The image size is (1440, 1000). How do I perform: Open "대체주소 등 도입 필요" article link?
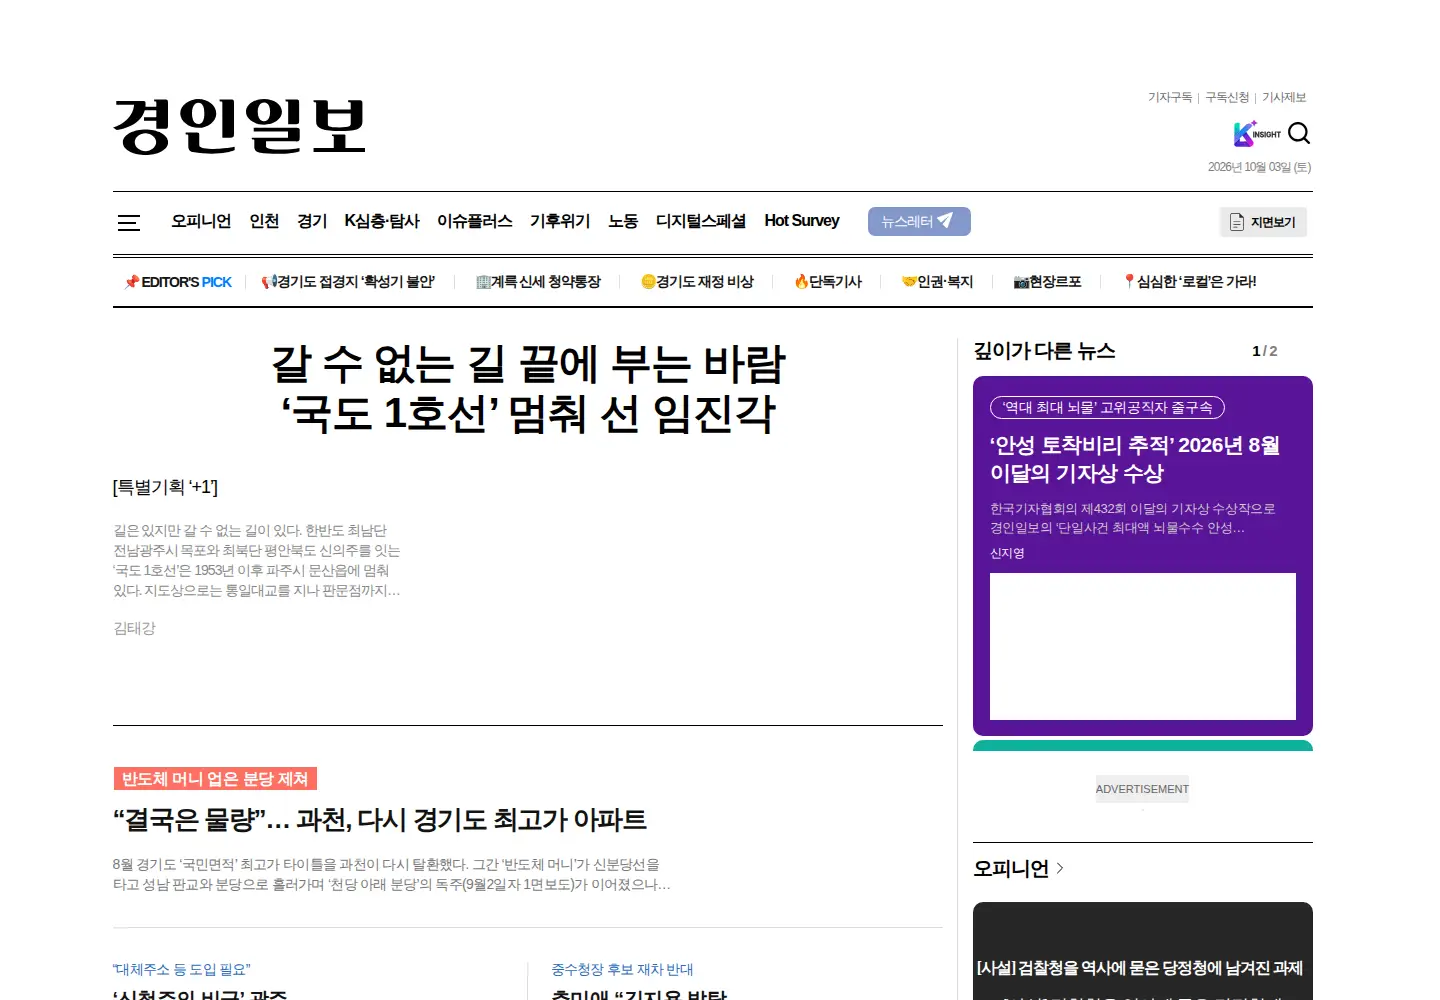click(182, 969)
